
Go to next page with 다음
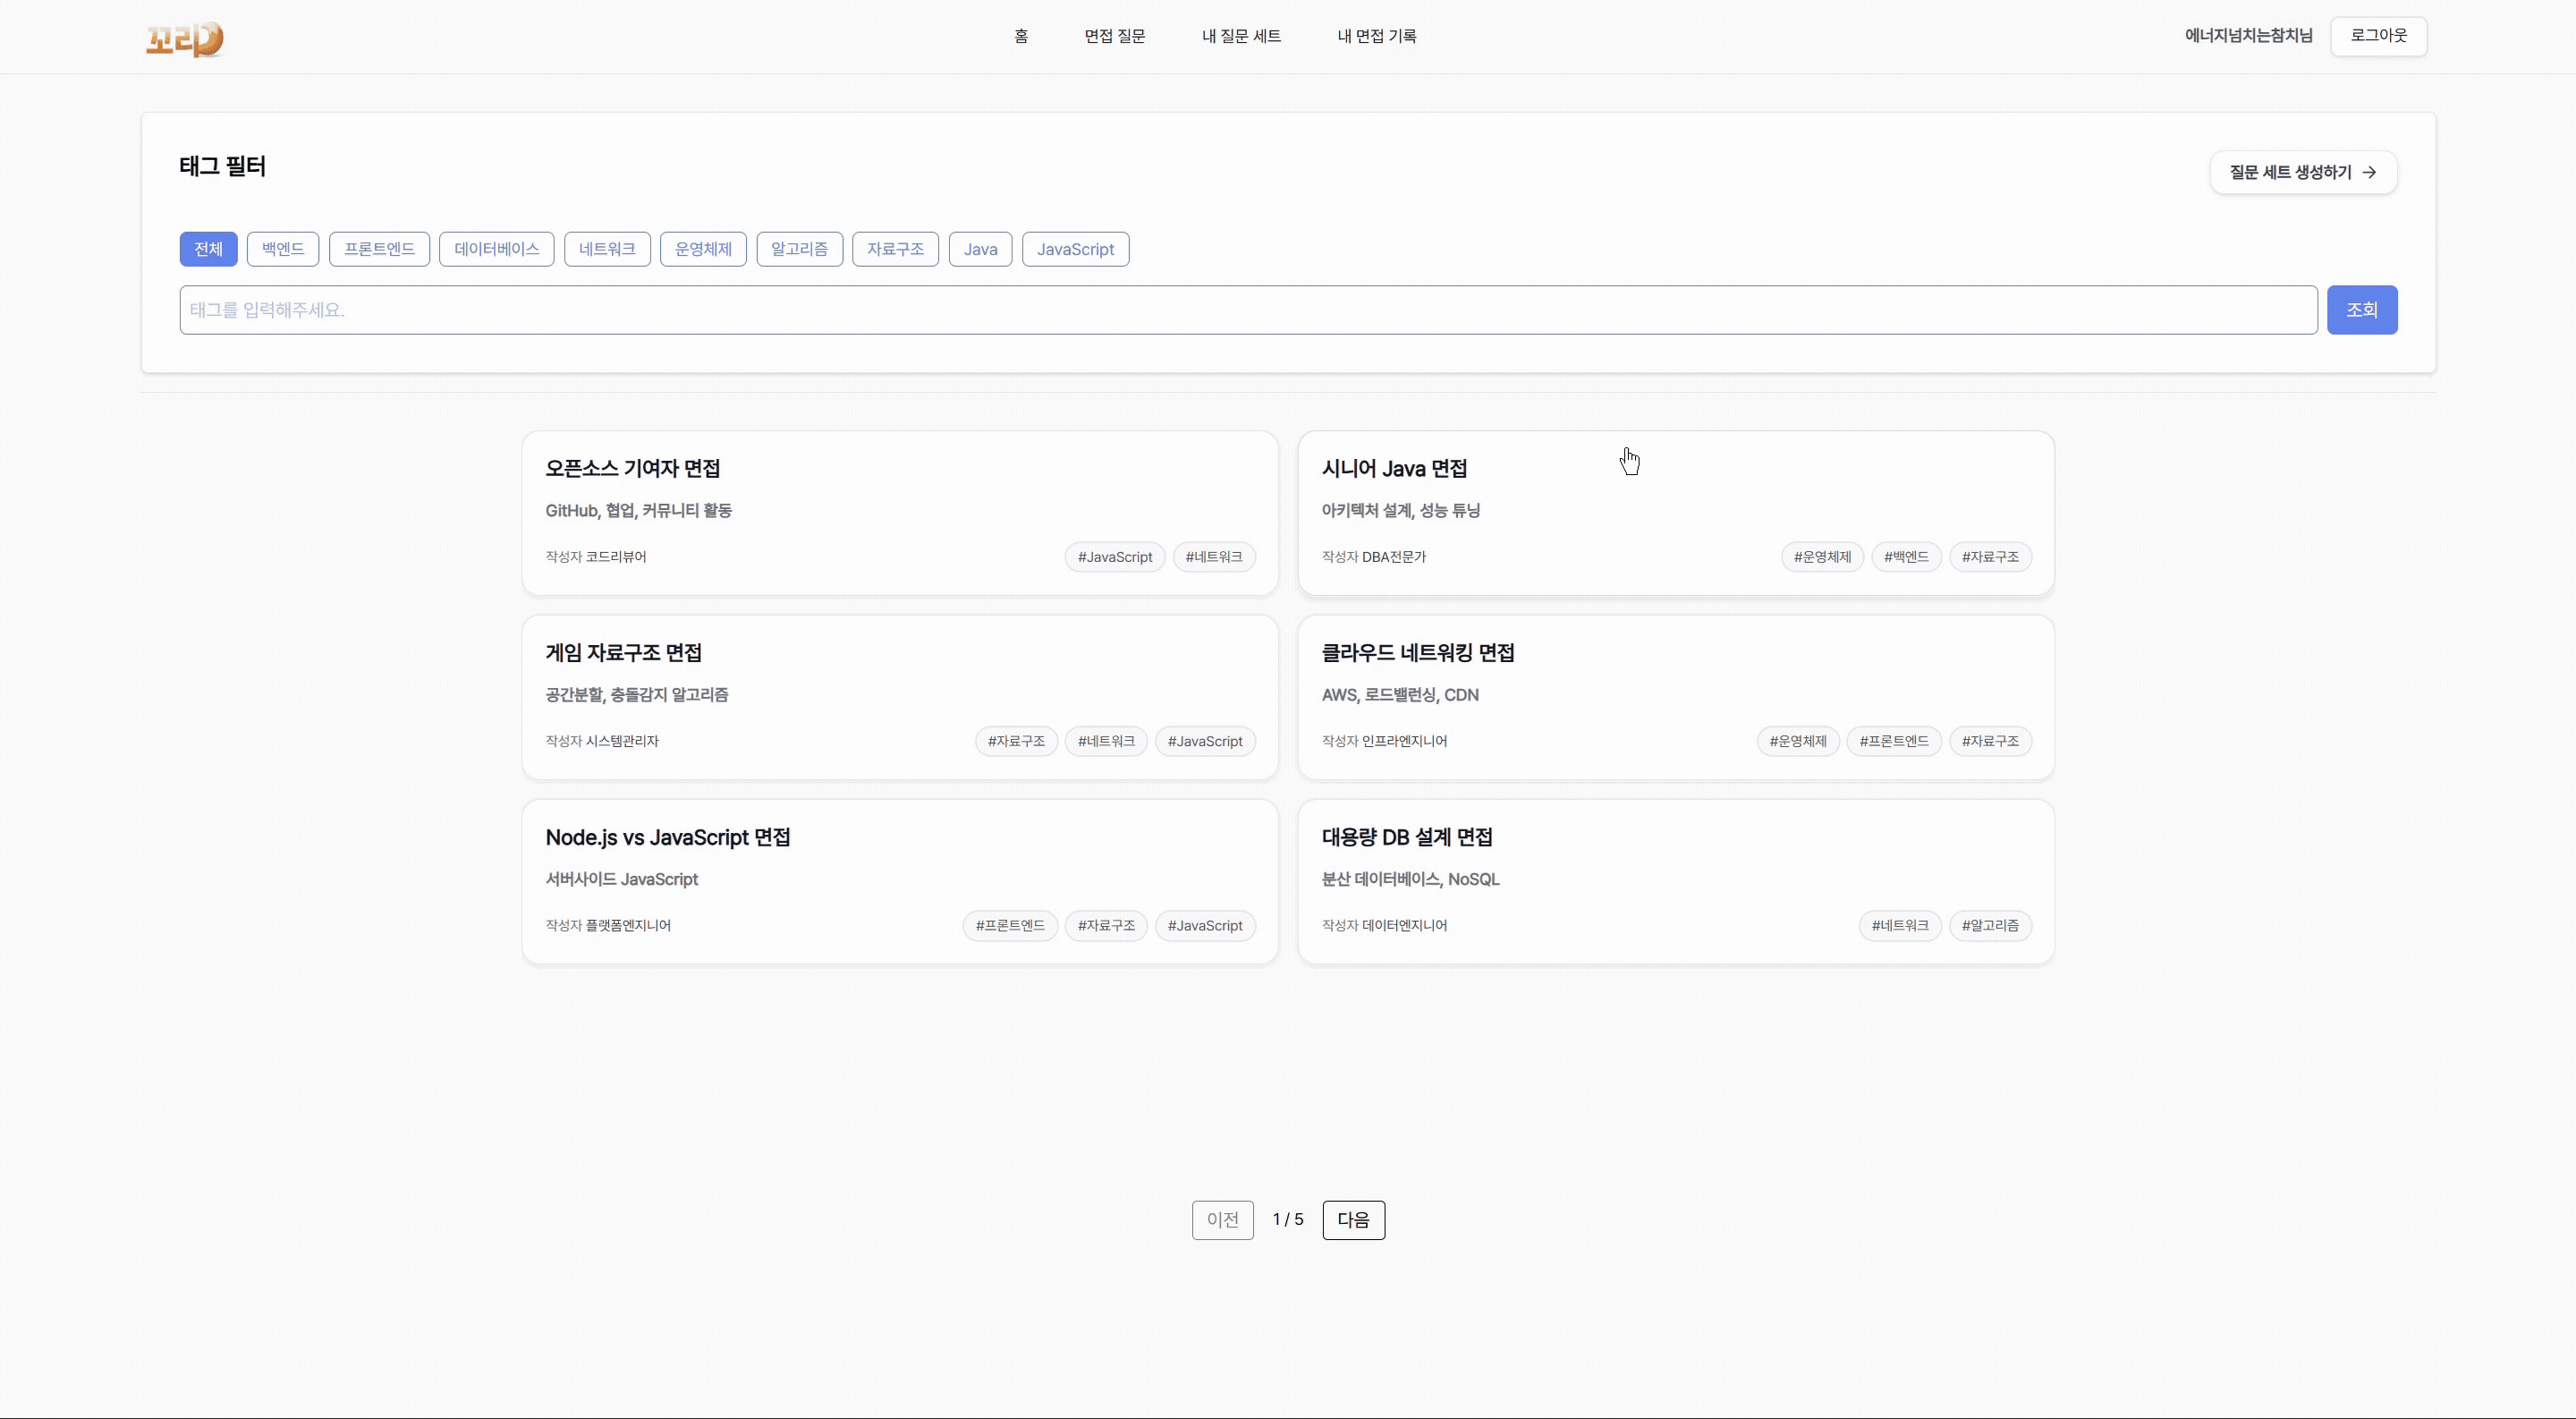pyautogui.click(x=1353, y=1220)
